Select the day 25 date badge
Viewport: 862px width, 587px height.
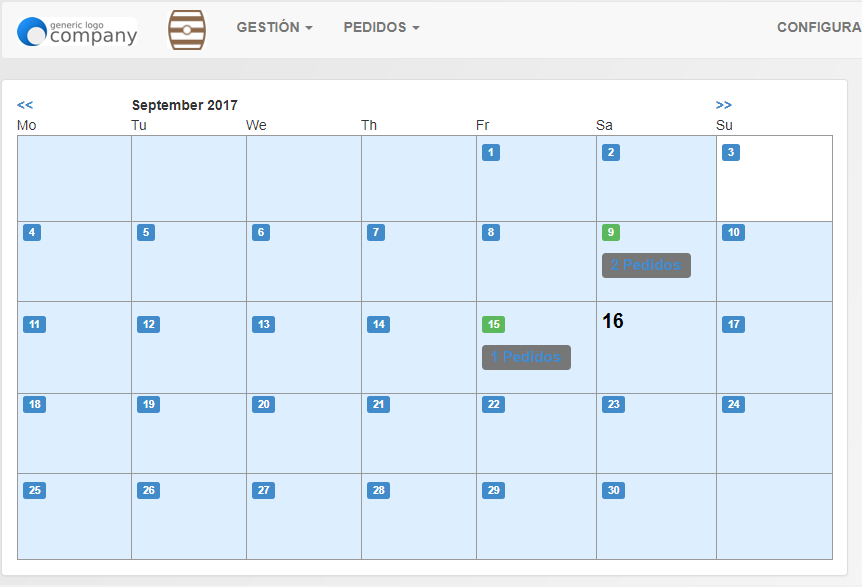34,490
